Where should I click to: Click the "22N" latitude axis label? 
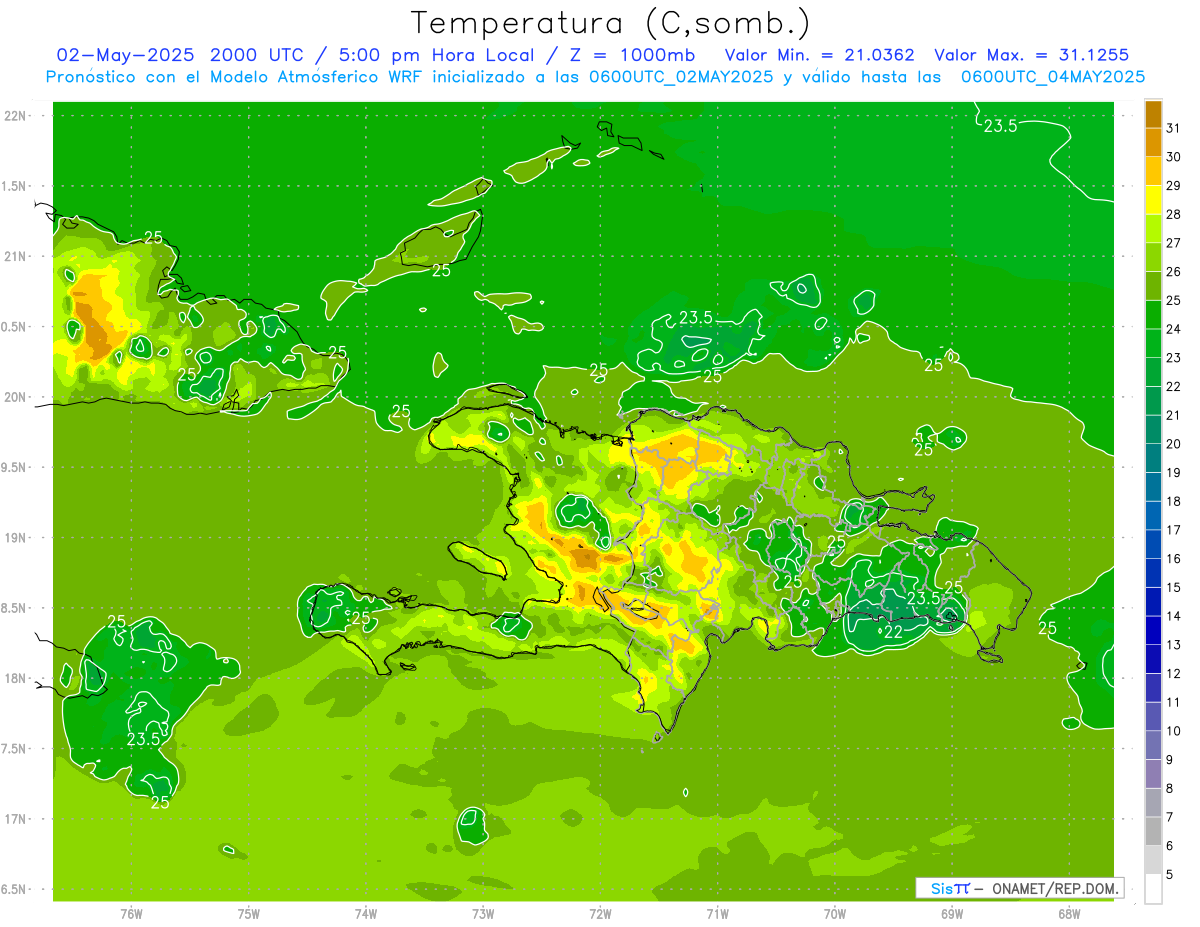point(15,116)
